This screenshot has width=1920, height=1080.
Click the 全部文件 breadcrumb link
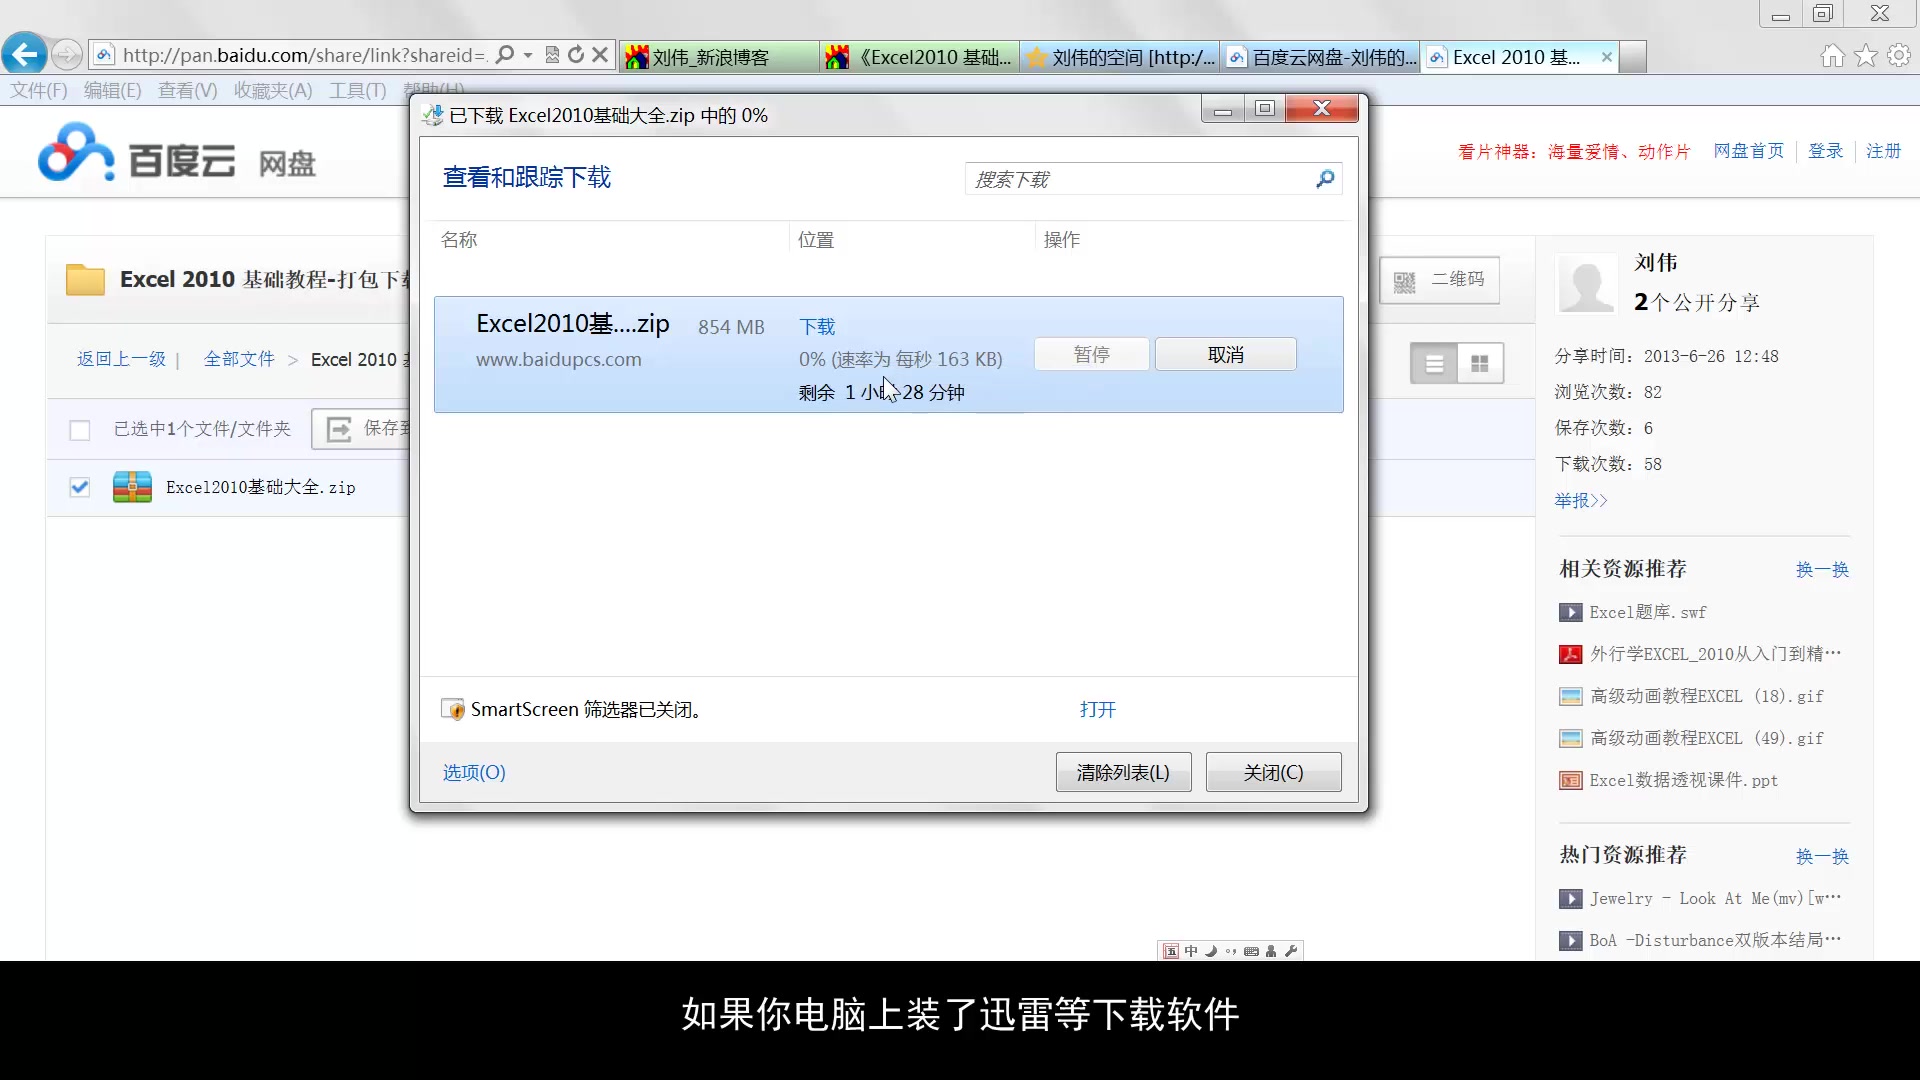click(239, 359)
